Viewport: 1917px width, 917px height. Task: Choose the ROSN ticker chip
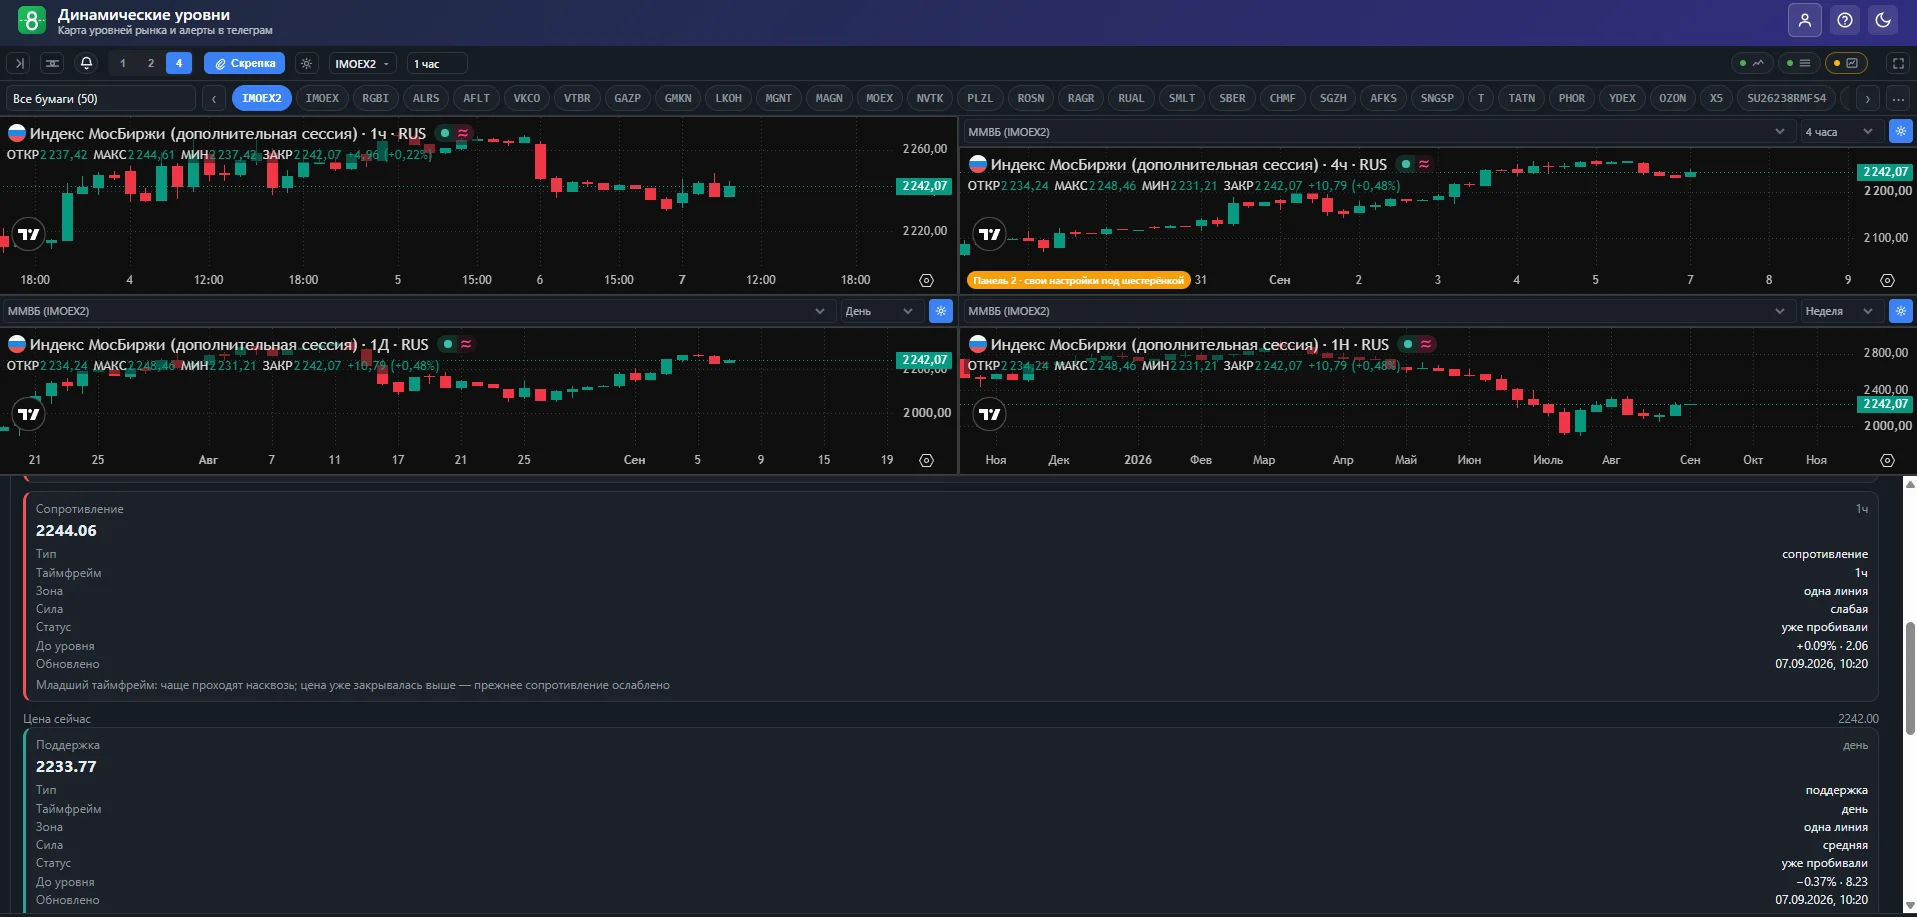(1030, 98)
